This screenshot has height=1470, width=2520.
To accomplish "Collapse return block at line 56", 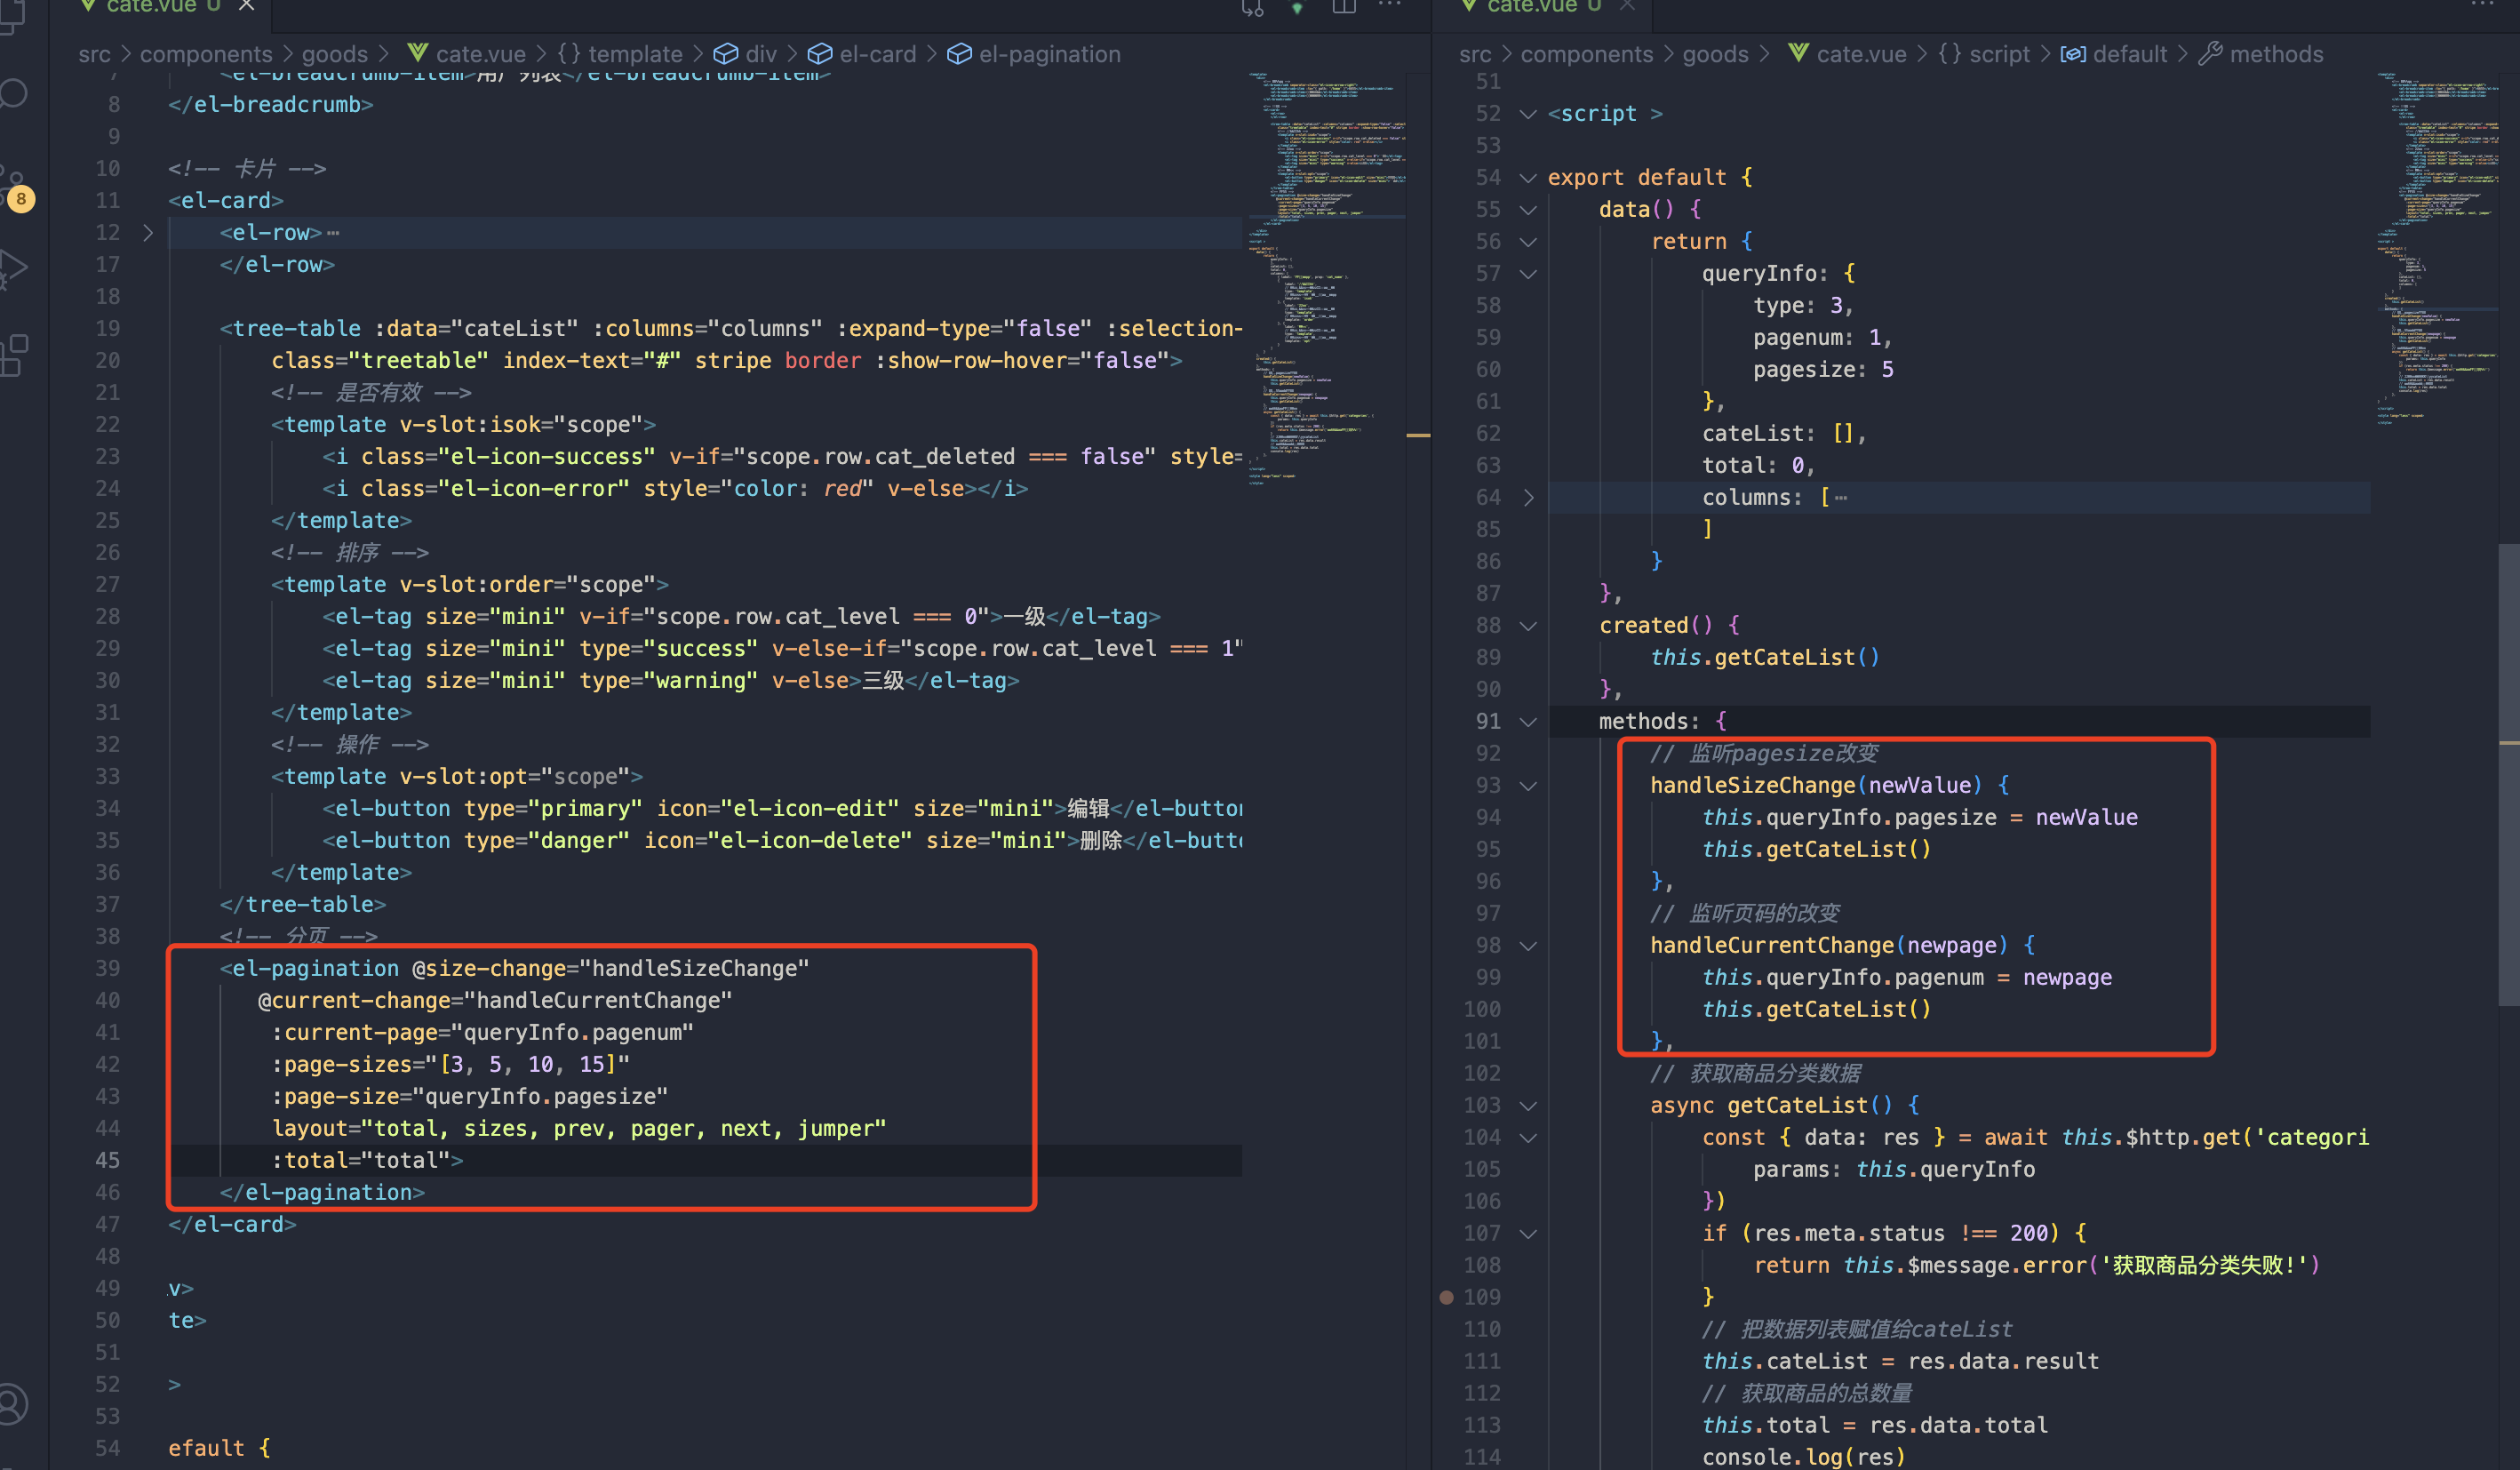I will coord(1528,242).
